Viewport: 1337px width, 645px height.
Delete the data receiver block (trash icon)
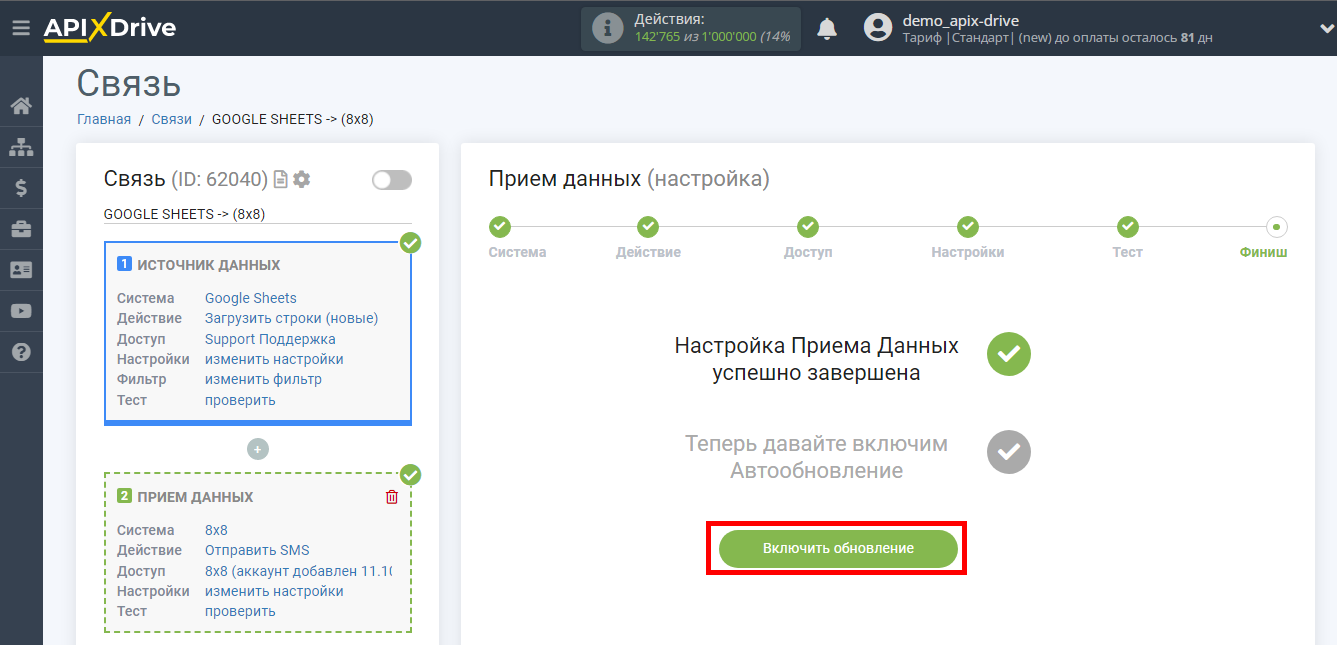click(x=392, y=497)
